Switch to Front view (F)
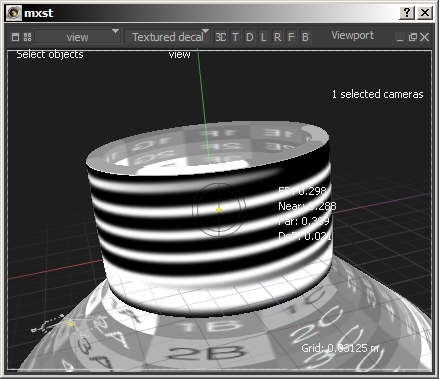439x379 pixels. (291, 37)
